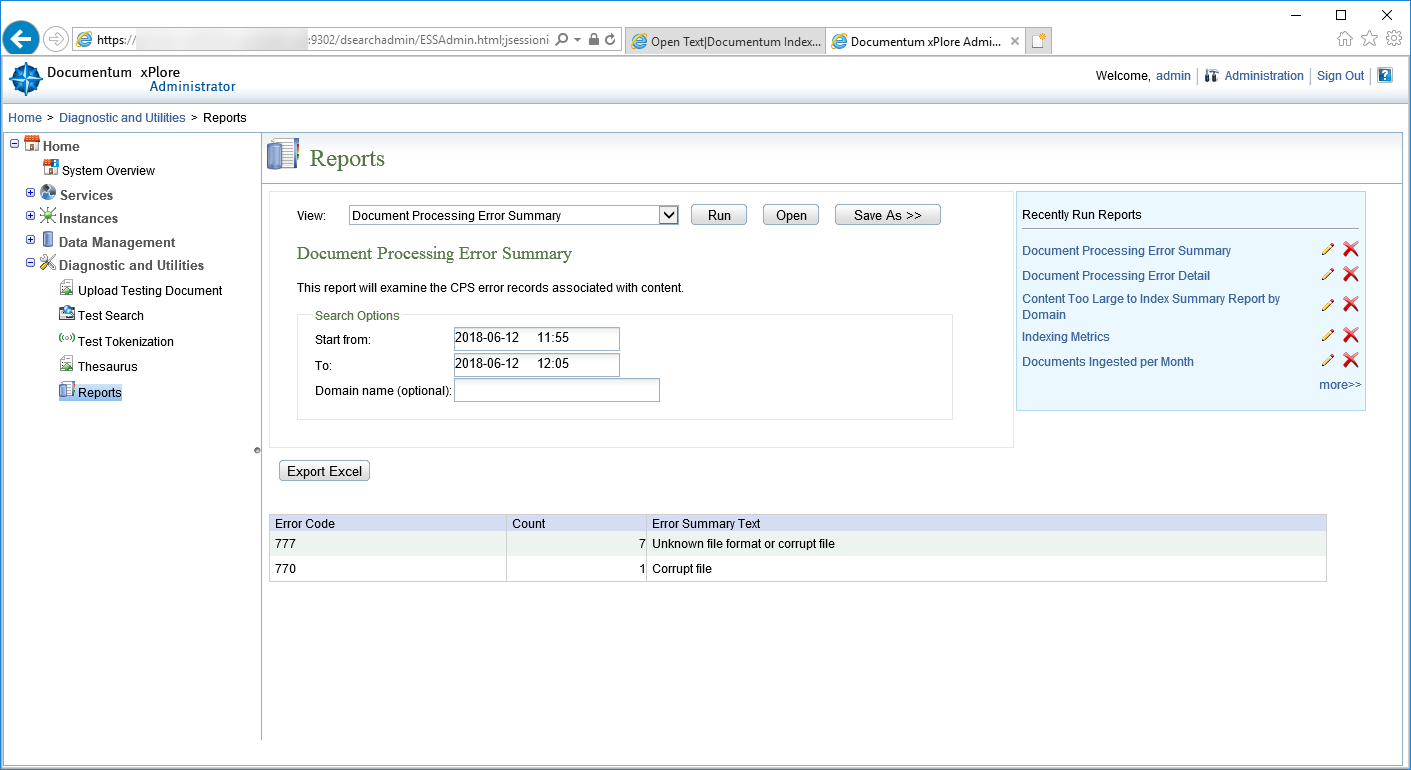Delete the Indexing Metrics report entry
The image size is (1411, 770).
[1351, 335]
